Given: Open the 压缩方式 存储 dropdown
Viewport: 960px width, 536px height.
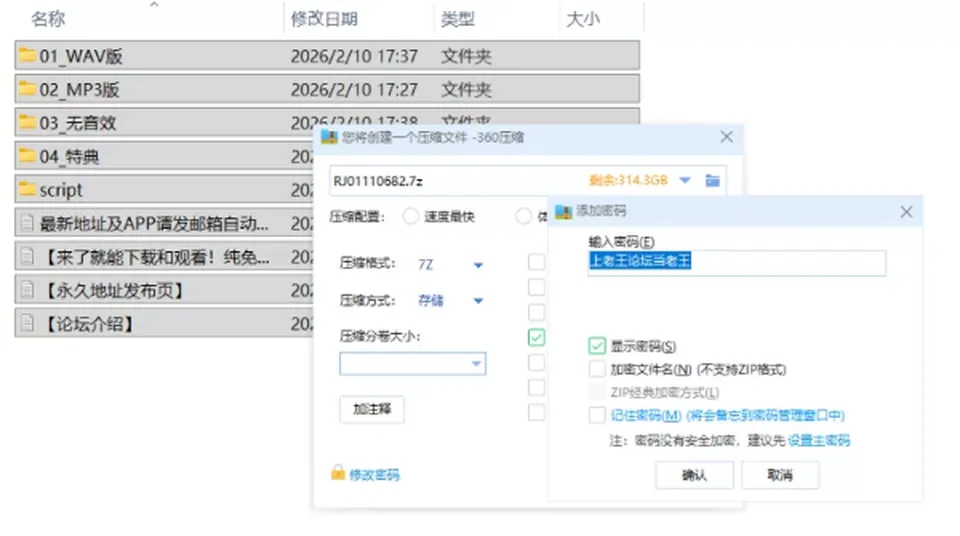Looking at the screenshot, I should point(478,301).
